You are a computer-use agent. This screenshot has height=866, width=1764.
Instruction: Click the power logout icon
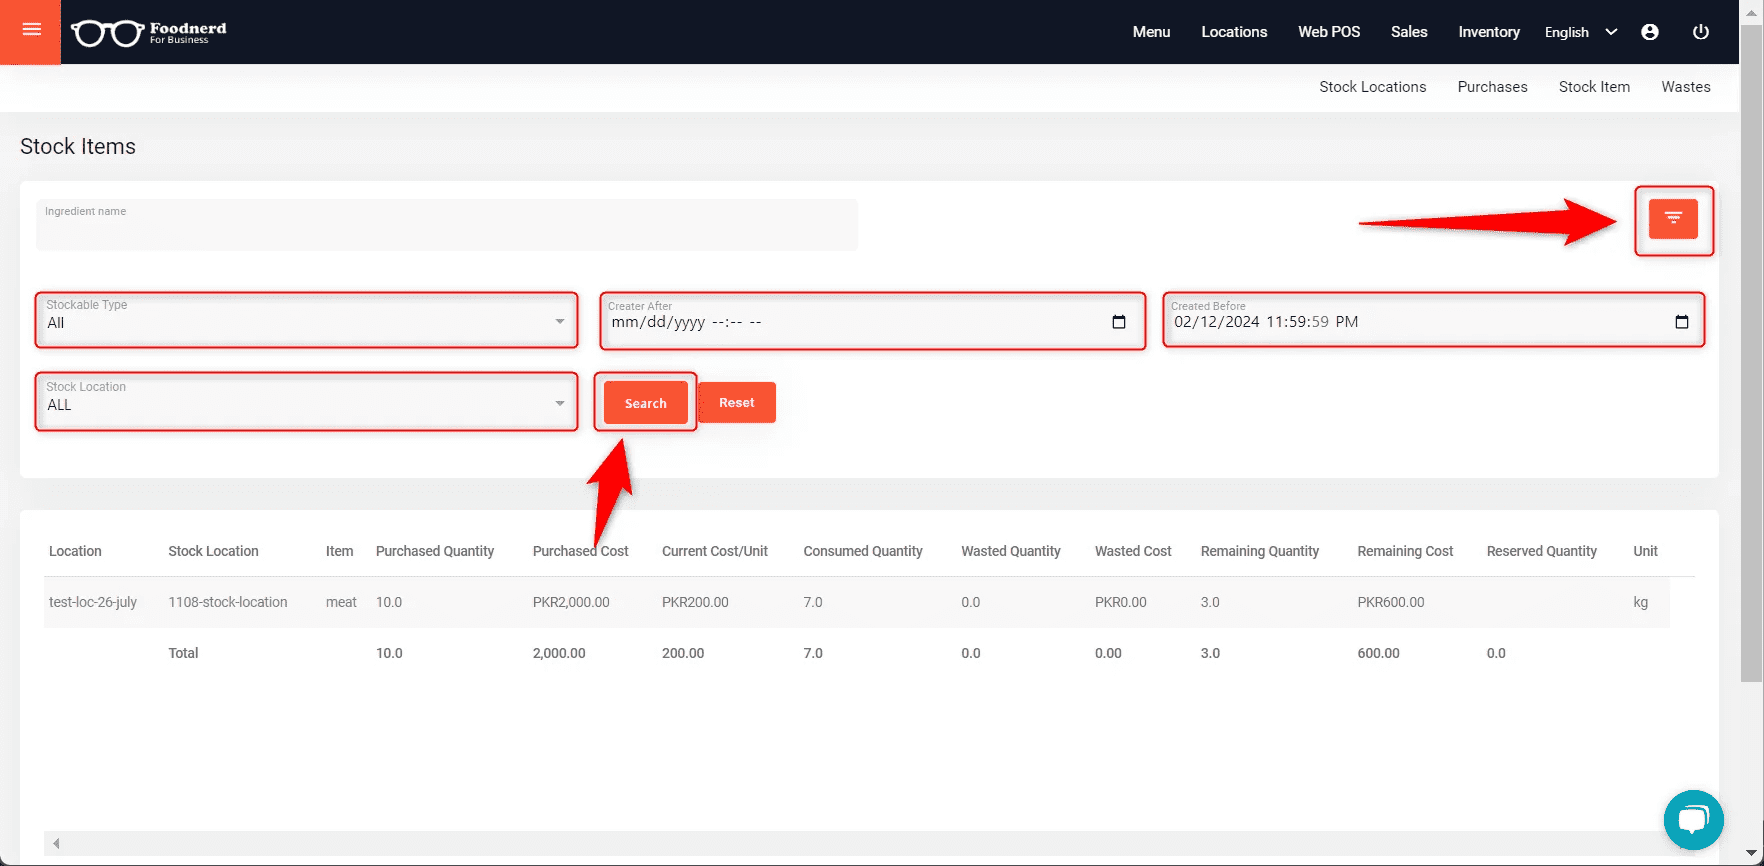pyautogui.click(x=1700, y=32)
